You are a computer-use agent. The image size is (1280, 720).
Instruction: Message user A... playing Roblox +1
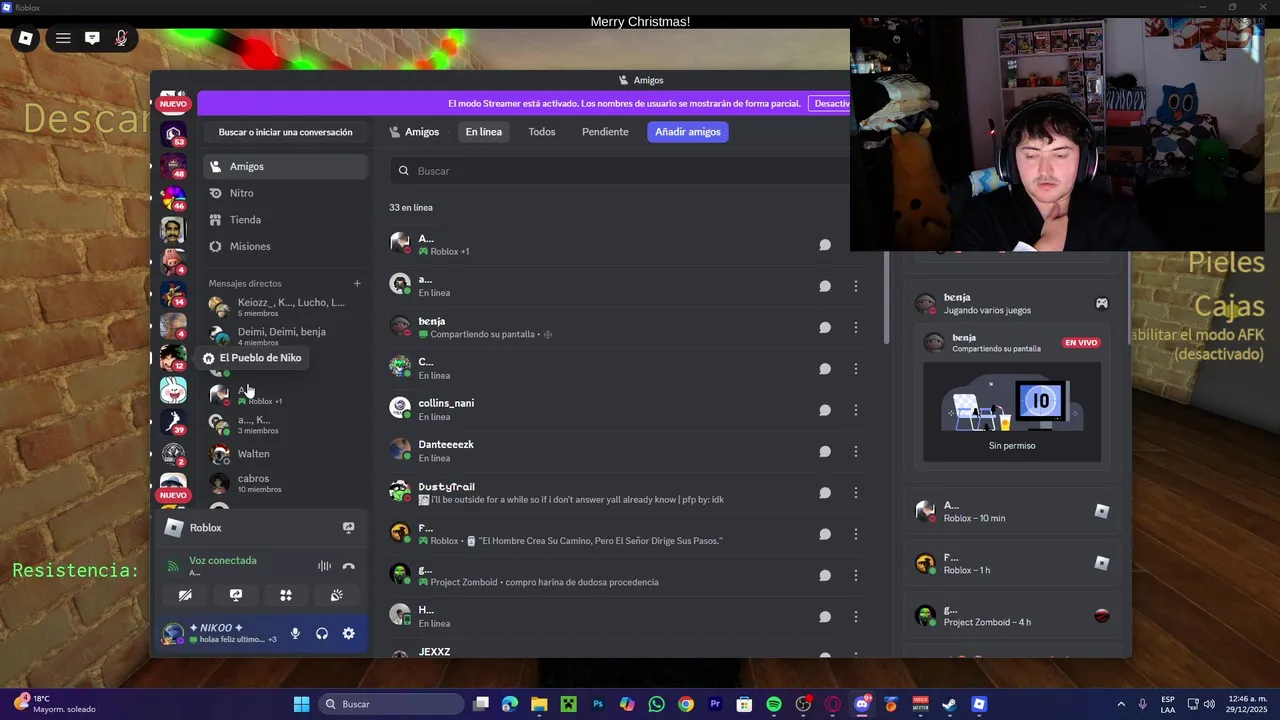click(825, 245)
